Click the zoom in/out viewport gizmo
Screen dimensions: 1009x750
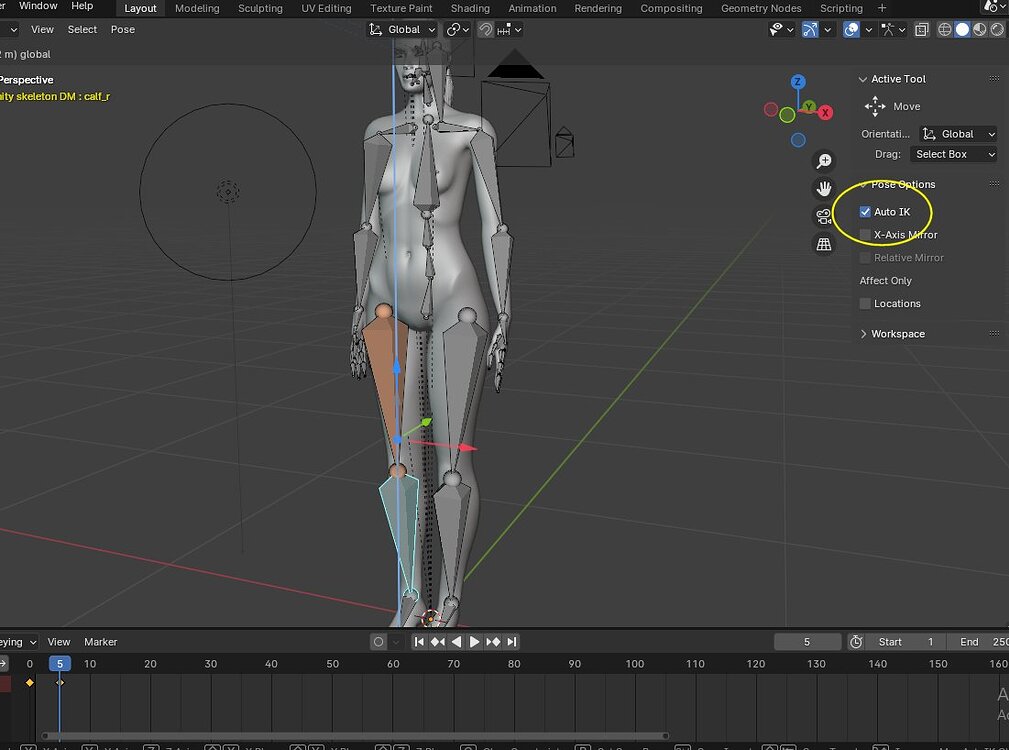click(824, 161)
